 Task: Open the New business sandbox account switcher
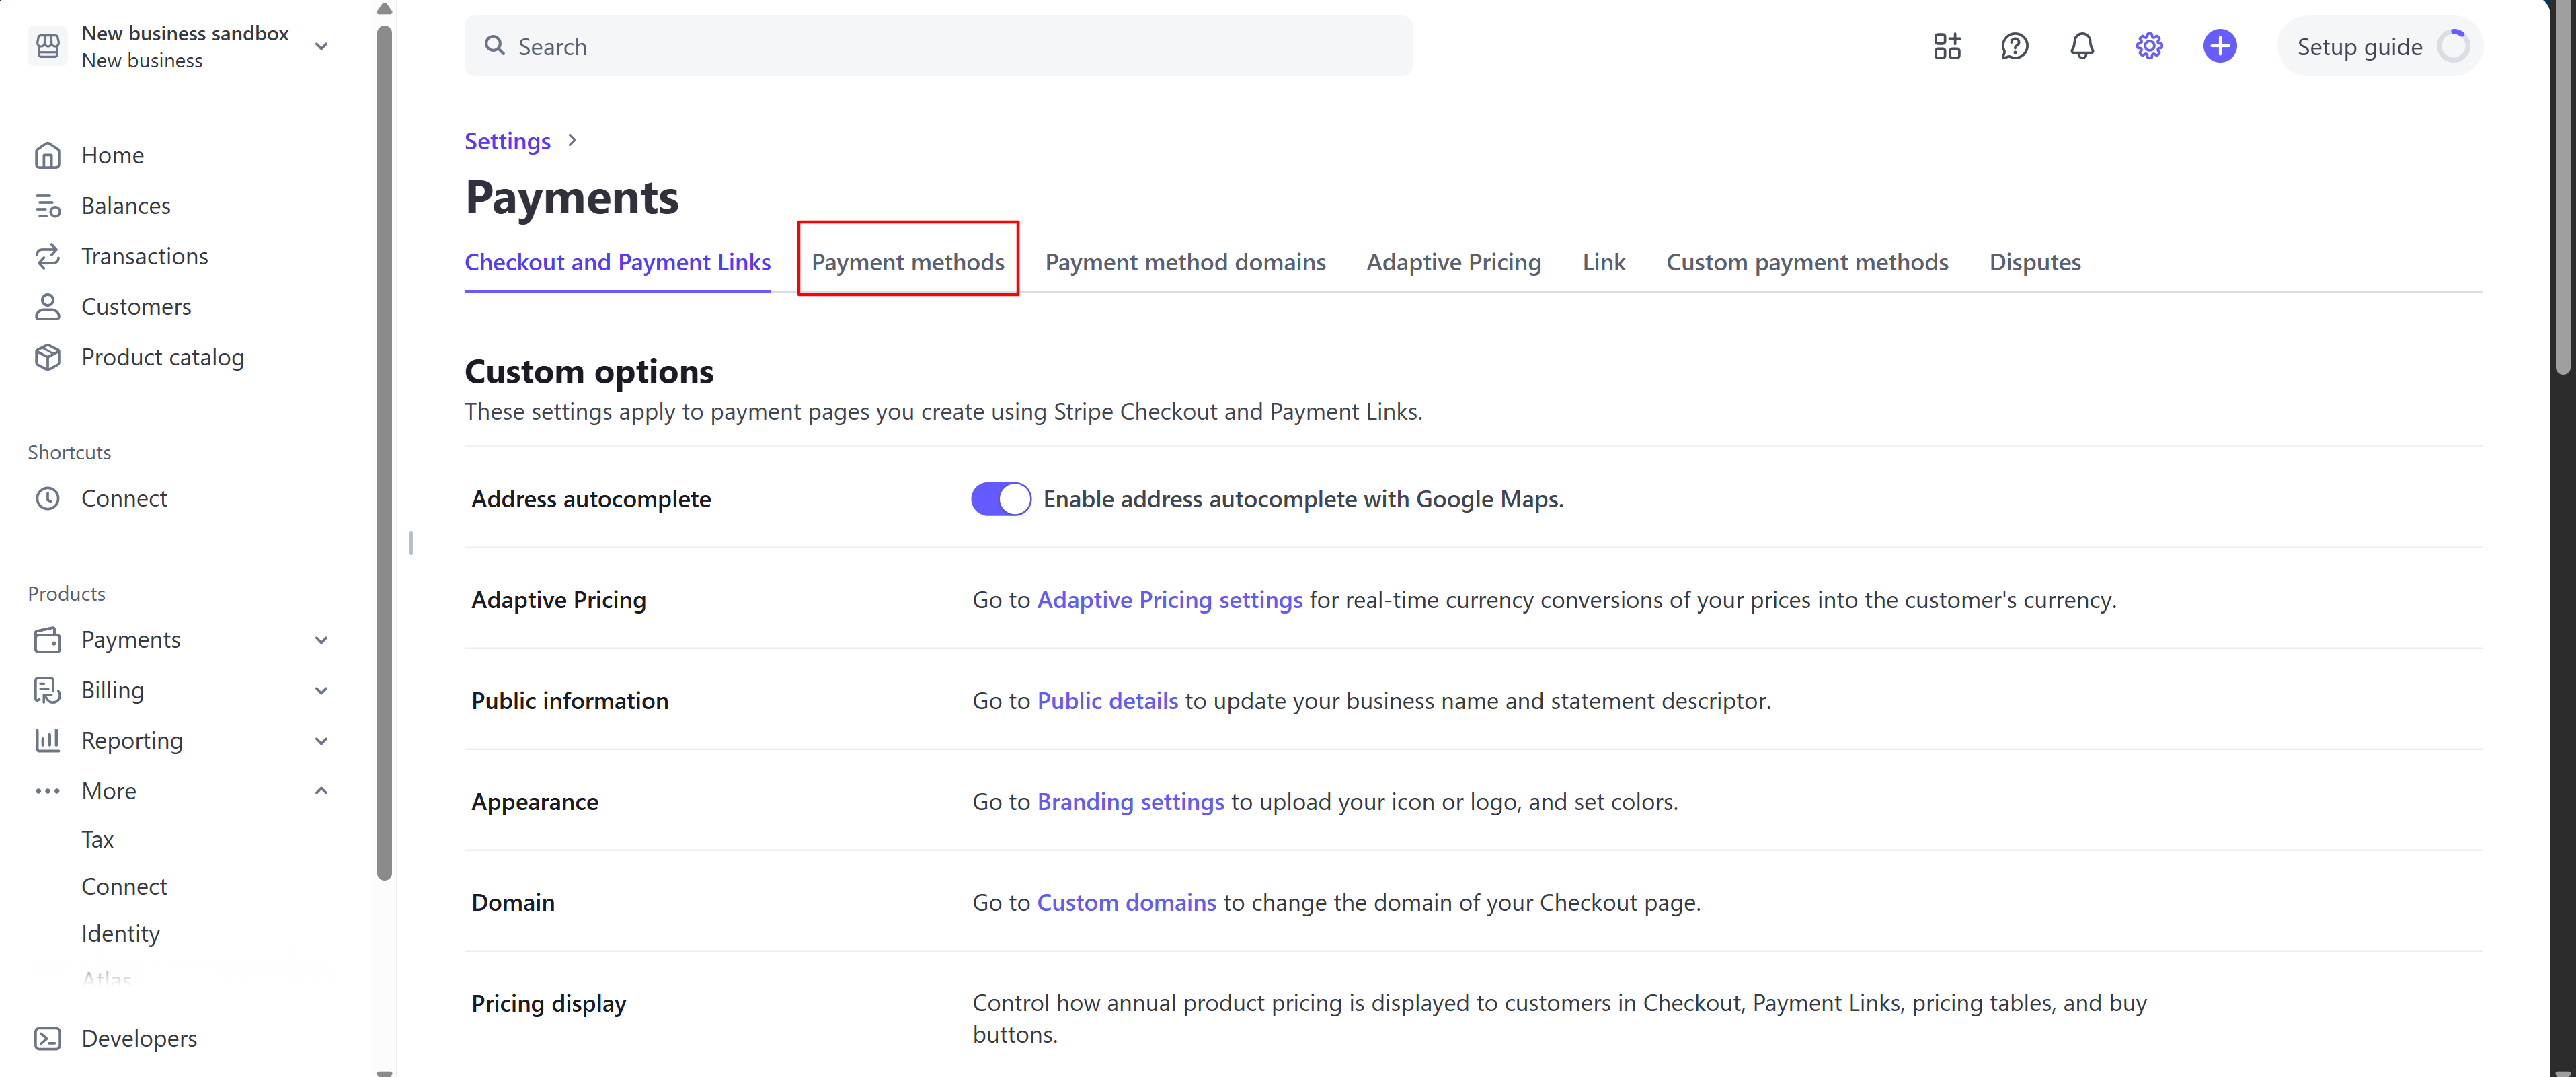click(185, 46)
